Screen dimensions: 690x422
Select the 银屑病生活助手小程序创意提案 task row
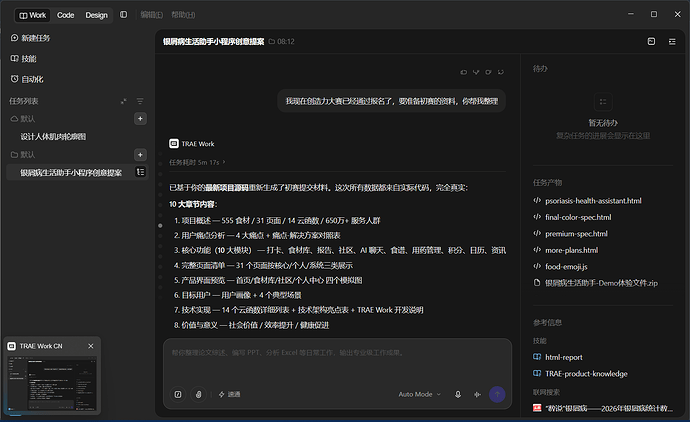pyautogui.click(x=77, y=172)
